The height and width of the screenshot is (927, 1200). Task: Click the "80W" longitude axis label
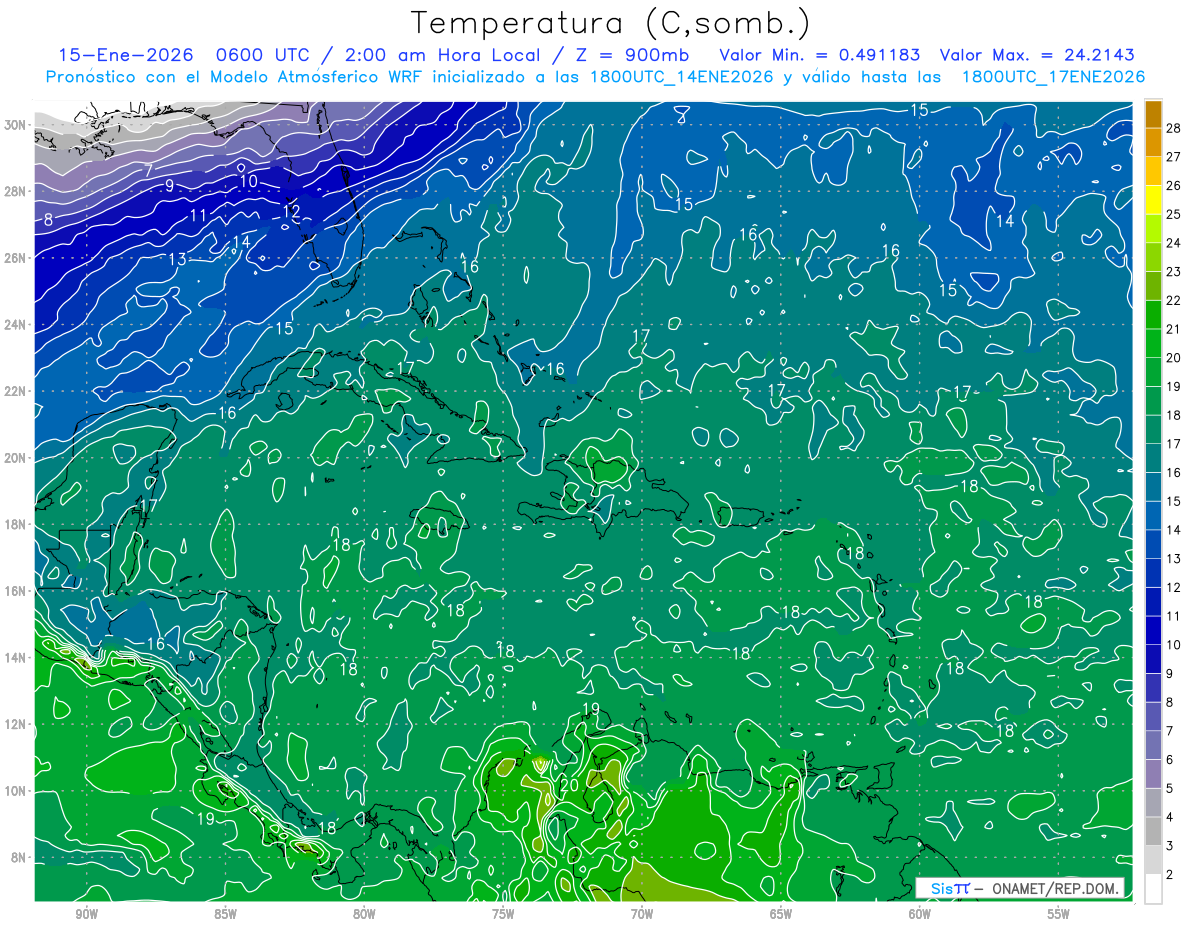click(364, 914)
